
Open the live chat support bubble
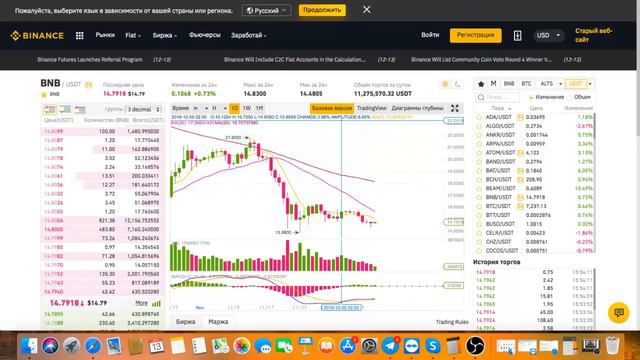point(619,313)
